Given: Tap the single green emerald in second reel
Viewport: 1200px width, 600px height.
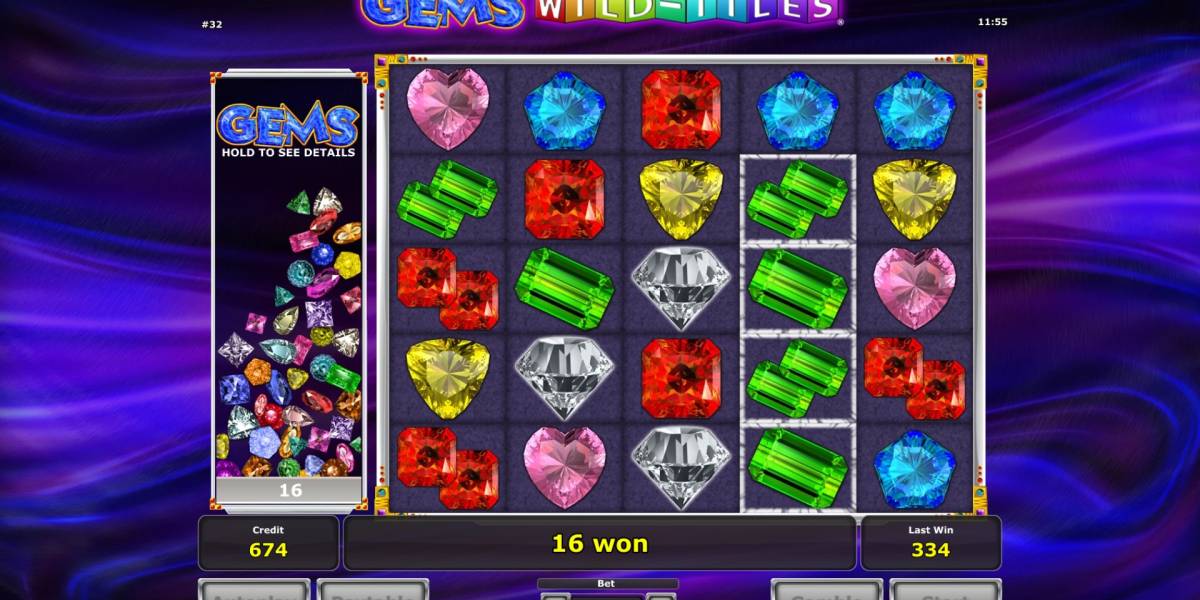Looking at the screenshot, I should point(564,288).
